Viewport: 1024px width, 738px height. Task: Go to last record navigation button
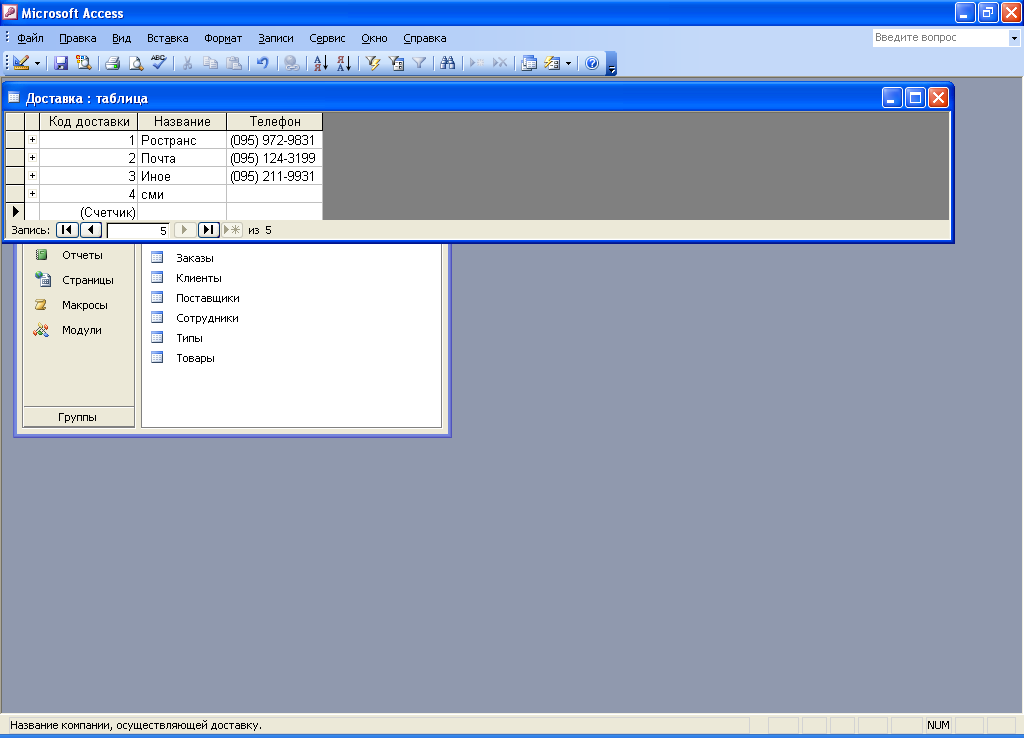[208, 230]
